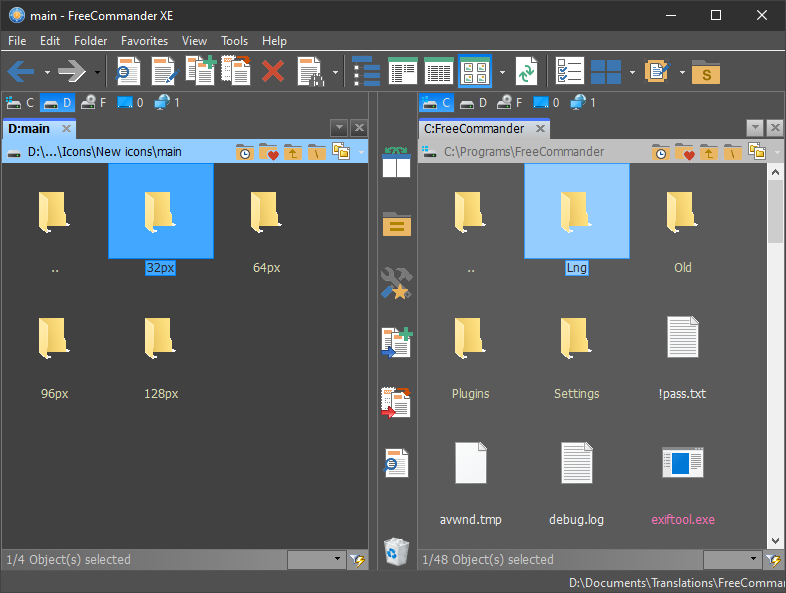
Task: Go forward with the white forward arrow
Action: [x=71, y=72]
